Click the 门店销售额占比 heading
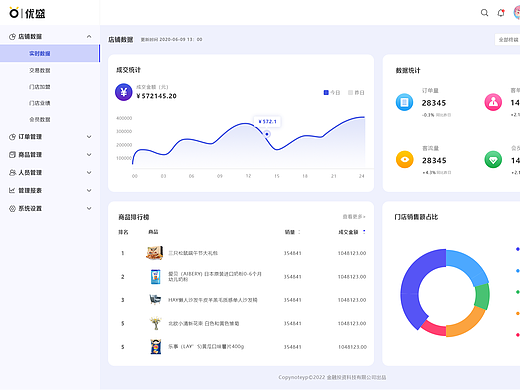 point(416,217)
